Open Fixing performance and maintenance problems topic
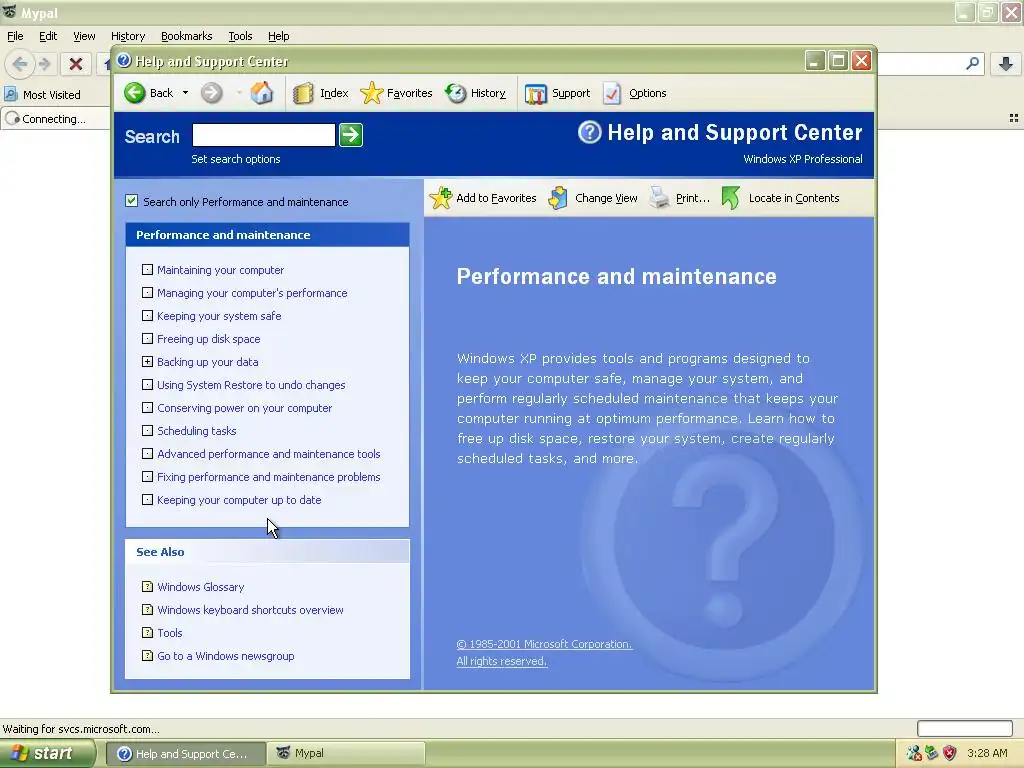 pos(268,477)
